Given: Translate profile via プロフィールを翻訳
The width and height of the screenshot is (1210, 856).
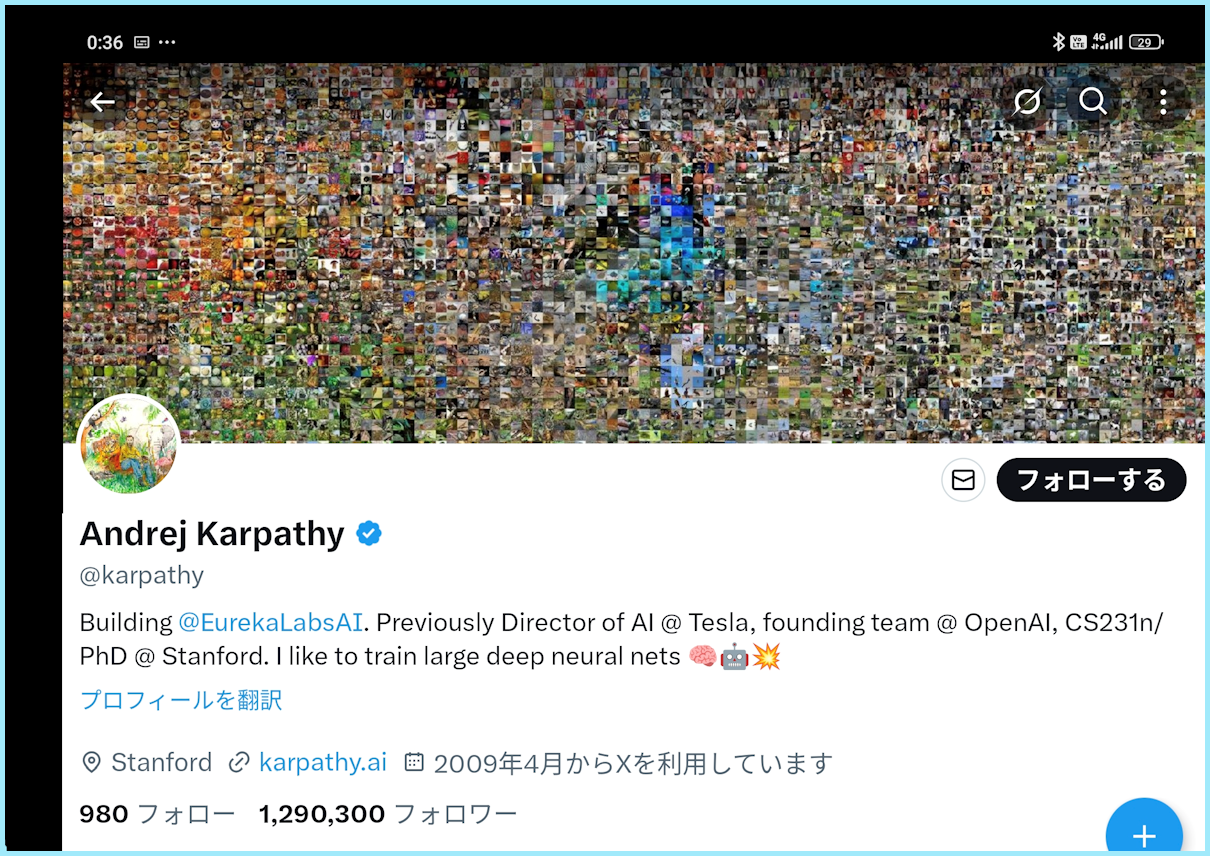Looking at the screenshot, I should pyautogui.click(x=181, y=700).
